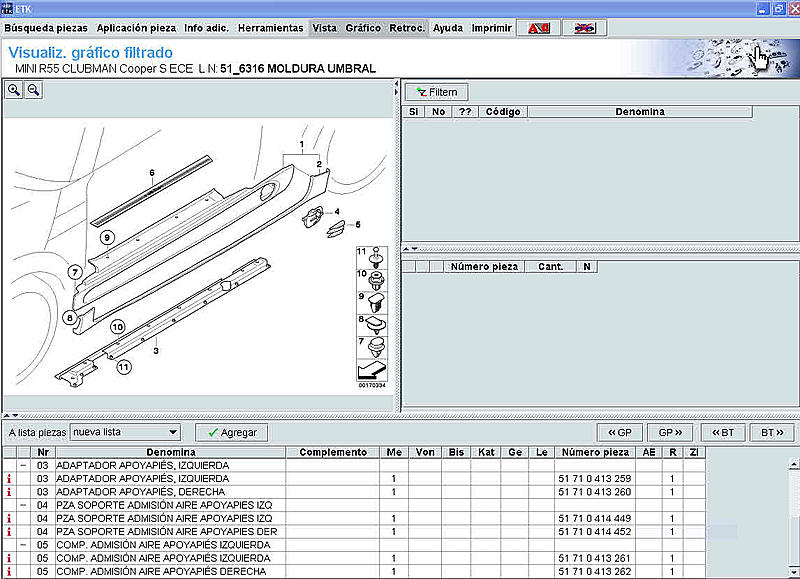Collapse the 04 PZA SOPORTE ADMISIÓN group

pos(23,505)
